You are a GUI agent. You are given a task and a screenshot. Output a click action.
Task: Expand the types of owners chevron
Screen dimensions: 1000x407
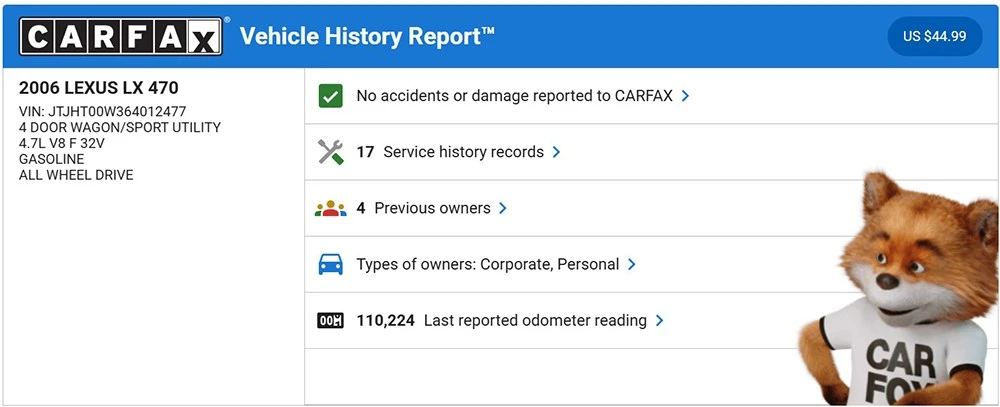tap(631, 264)
